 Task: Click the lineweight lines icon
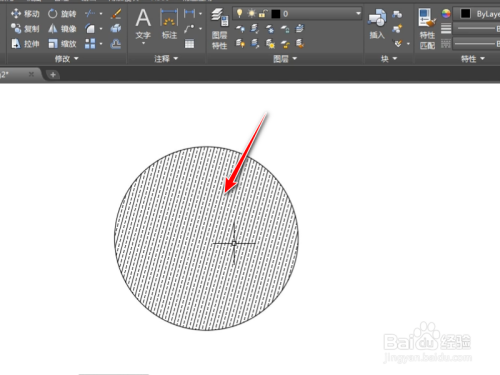tap(446, 29)
